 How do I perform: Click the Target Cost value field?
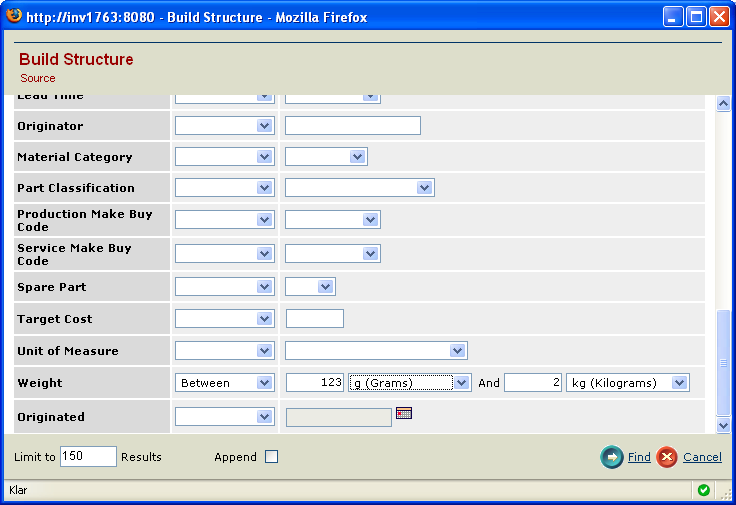pyautogui.click(x=314, y=319)
